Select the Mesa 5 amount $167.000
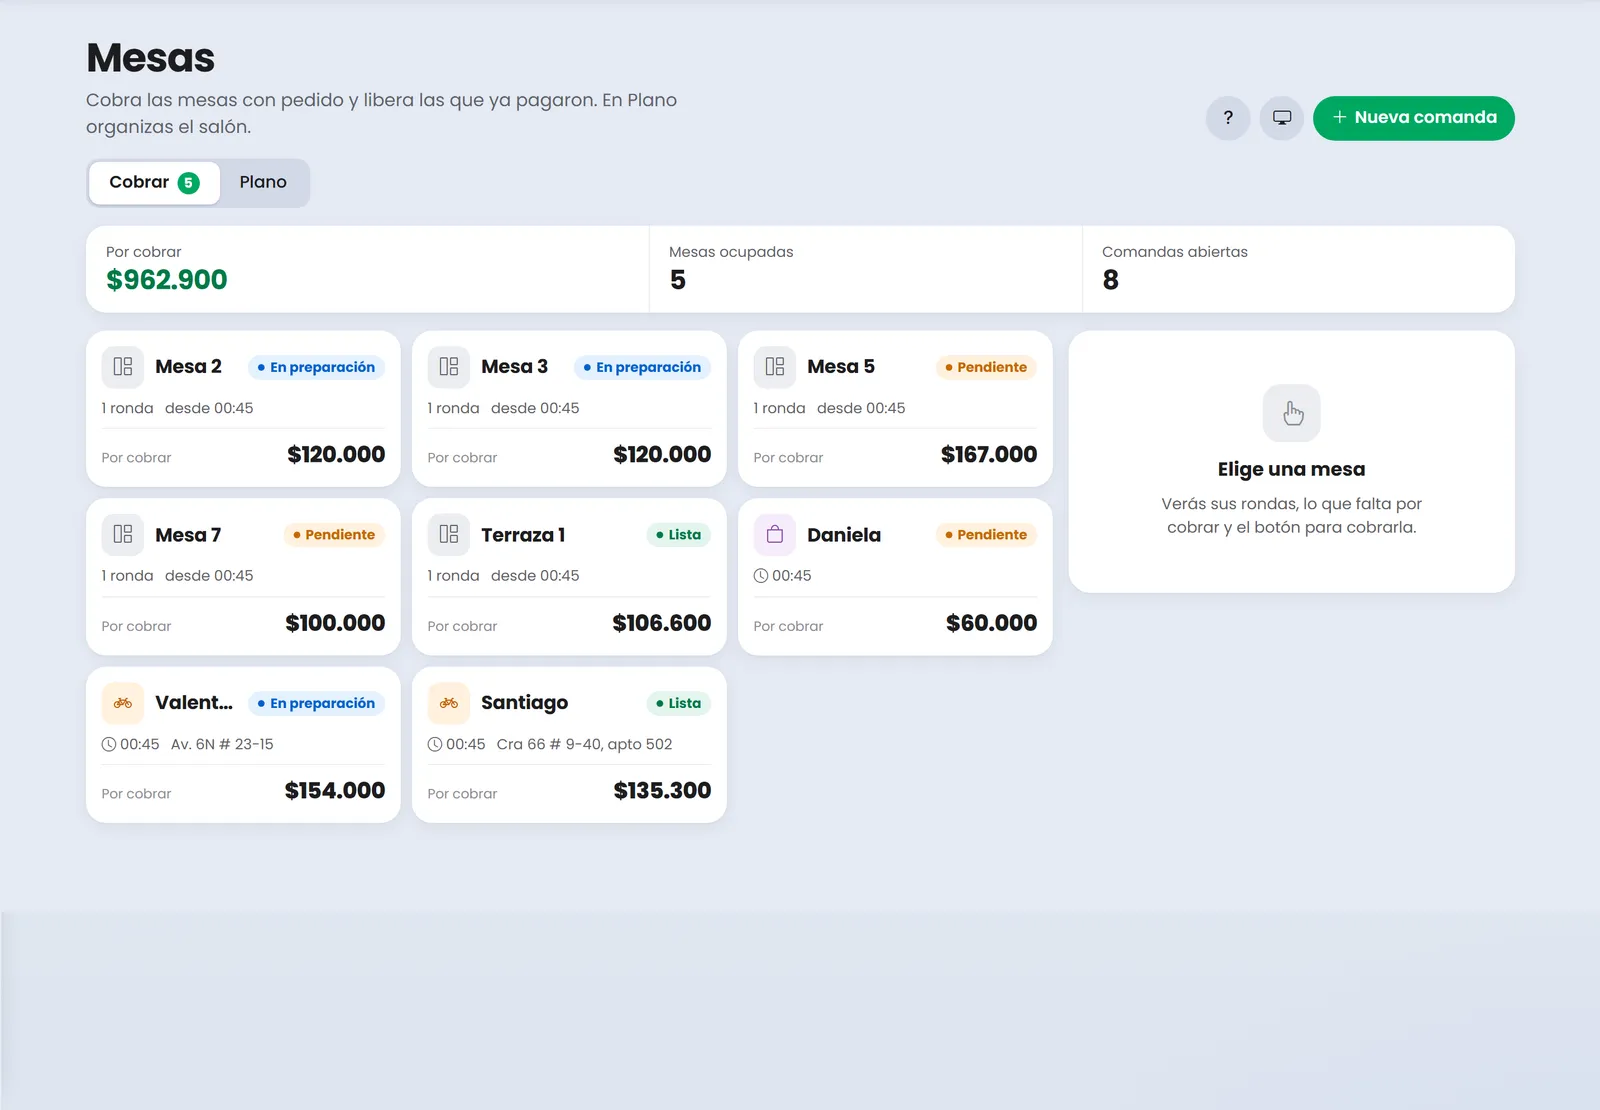The image size is (1600, 1110). click(989, 455)
